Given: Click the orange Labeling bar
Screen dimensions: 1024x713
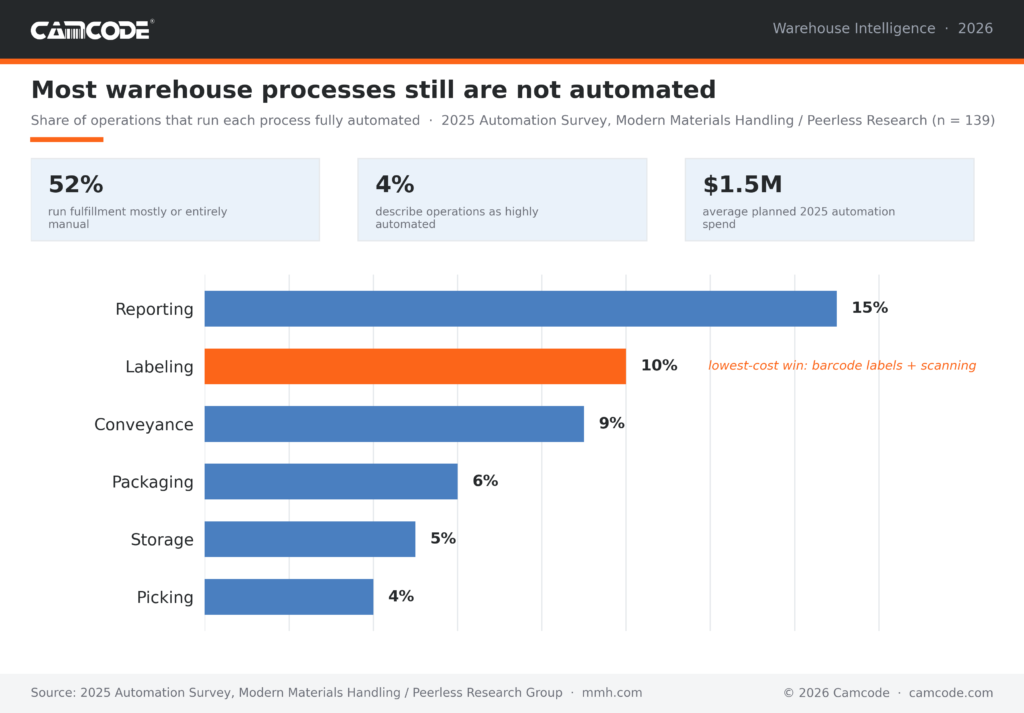Looking at the screenshot, I should tap(415, 366).
